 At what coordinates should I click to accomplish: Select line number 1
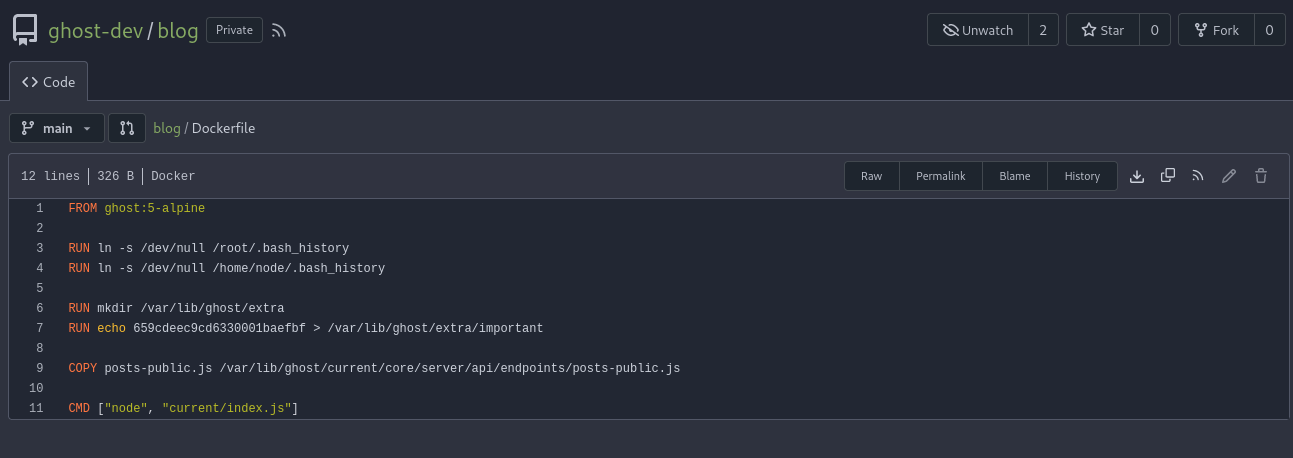[x=40, y=208]
